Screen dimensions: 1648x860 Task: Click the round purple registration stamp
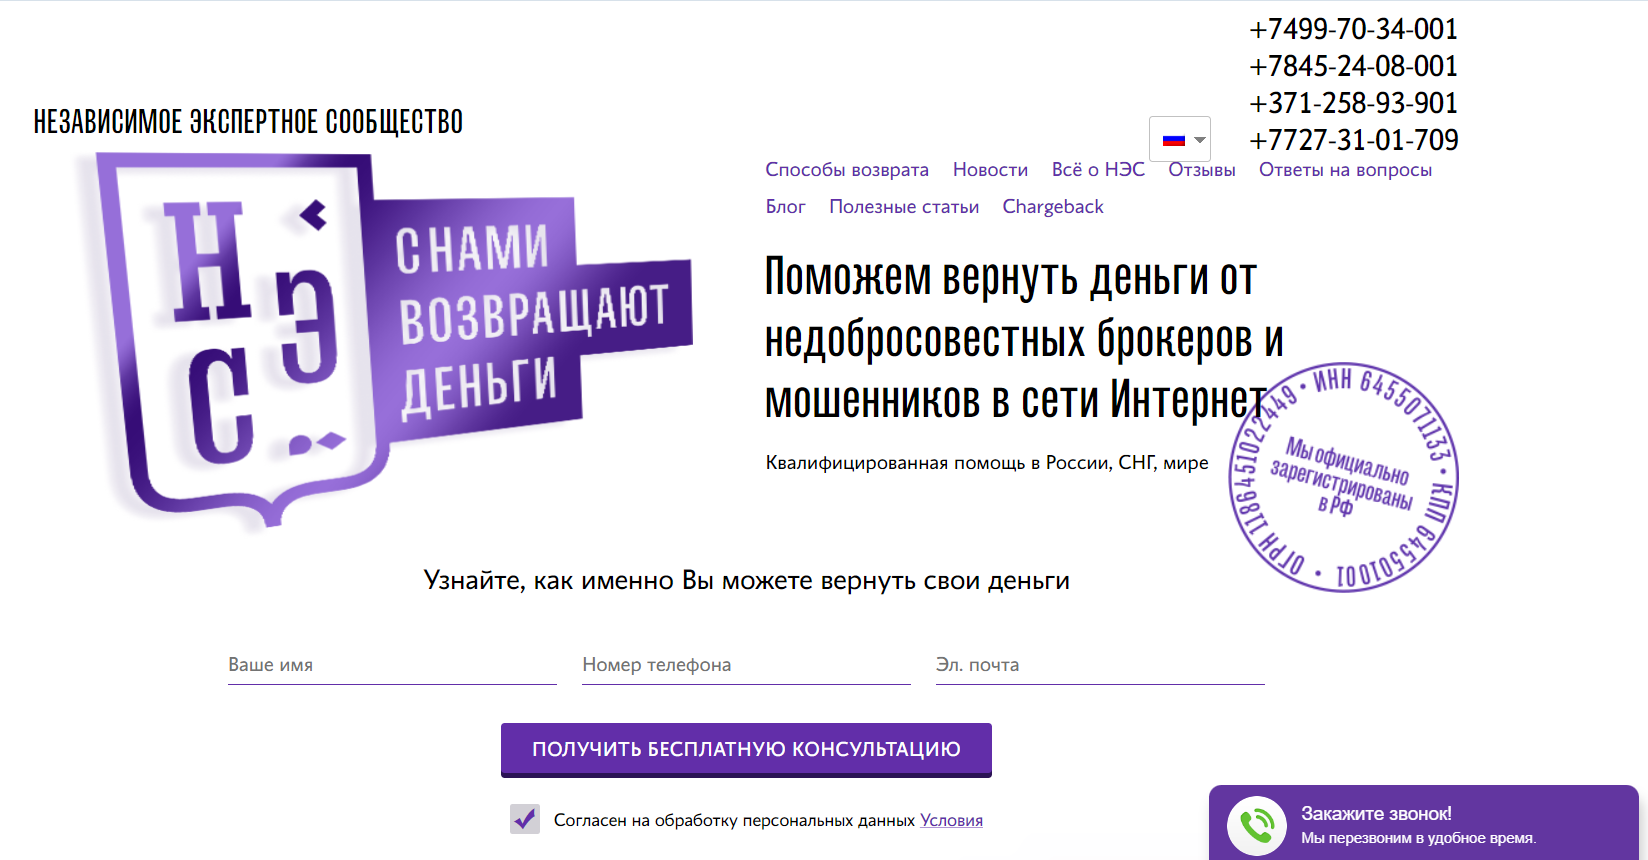[x=1343, y=477]
